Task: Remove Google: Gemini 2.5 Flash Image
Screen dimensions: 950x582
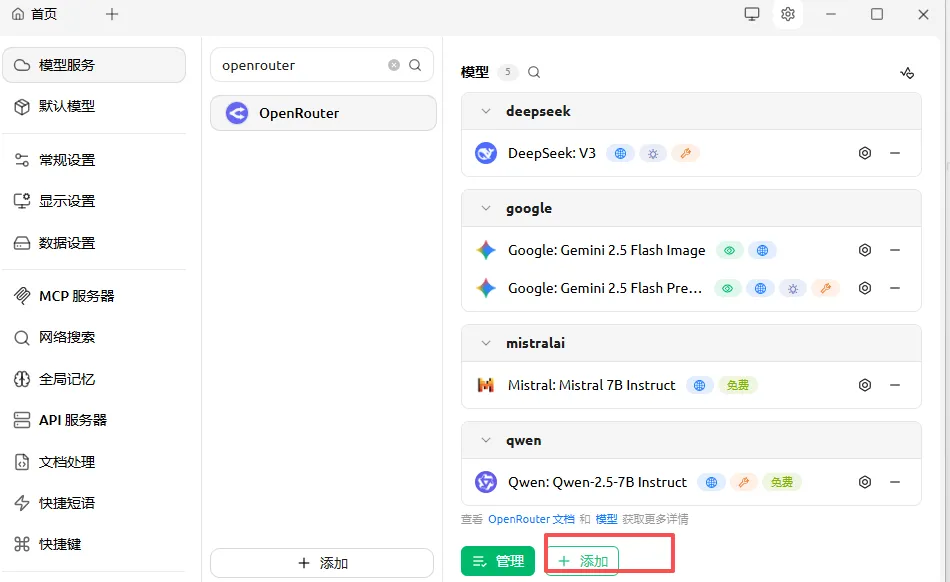Action: click(895, 250)
